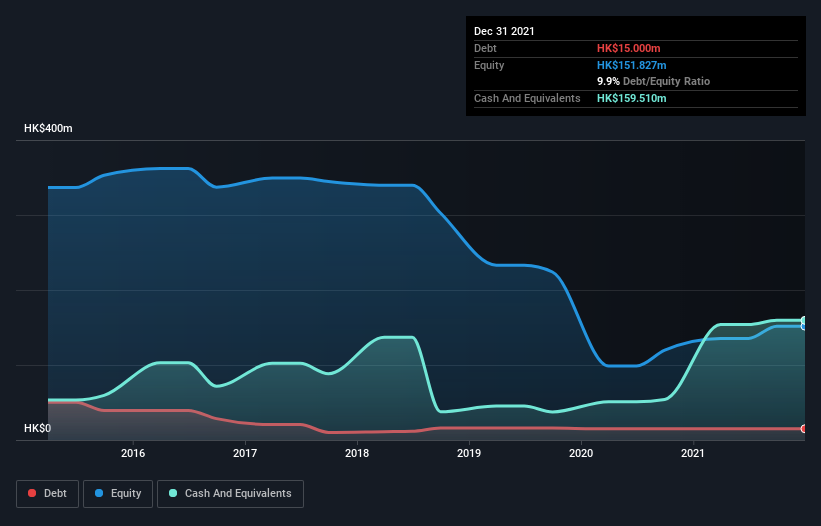Image resolution: width=821 pixels, height=526 pixels.
Task: Click the teal Cash And Equivalents legend dot
Action: tap(173, 493)
